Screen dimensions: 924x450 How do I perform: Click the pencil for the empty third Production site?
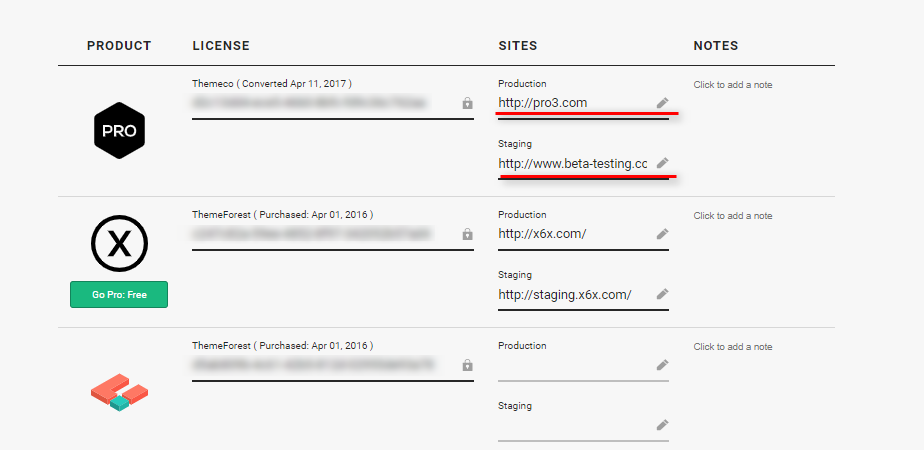[x=662, y=365]
